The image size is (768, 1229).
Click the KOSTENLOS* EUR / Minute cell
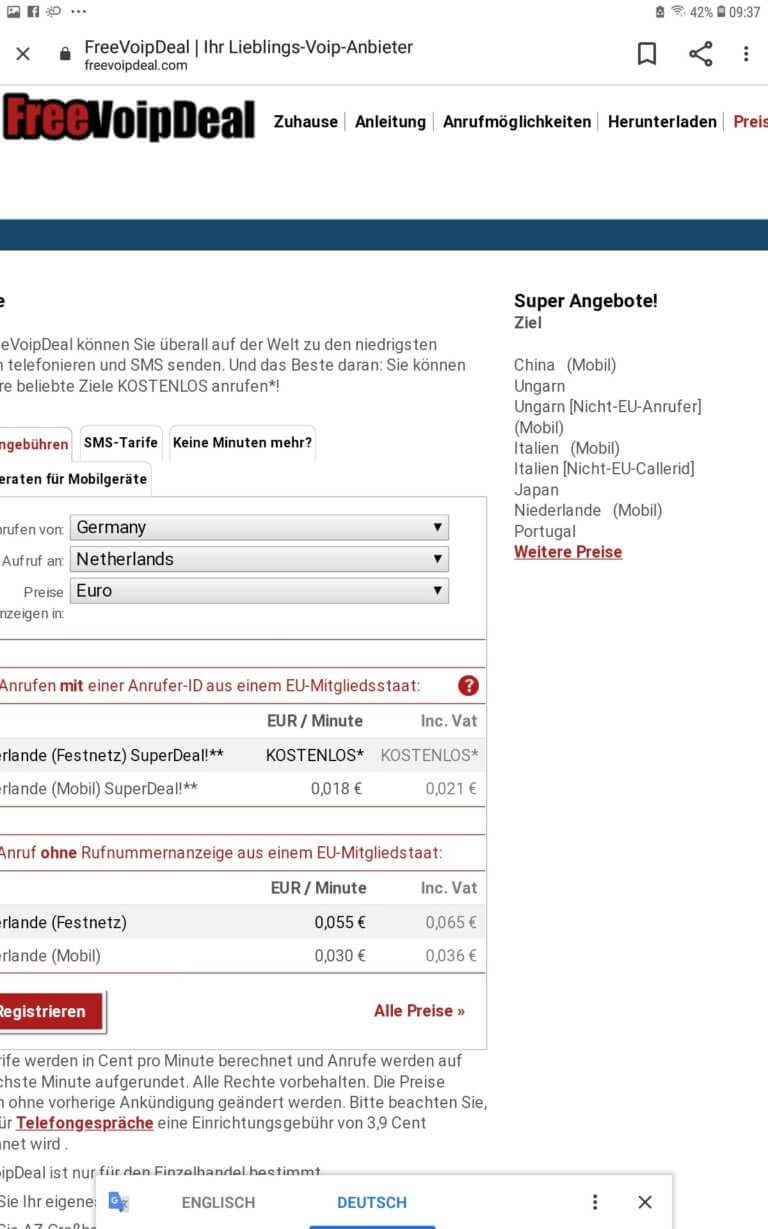314,755
